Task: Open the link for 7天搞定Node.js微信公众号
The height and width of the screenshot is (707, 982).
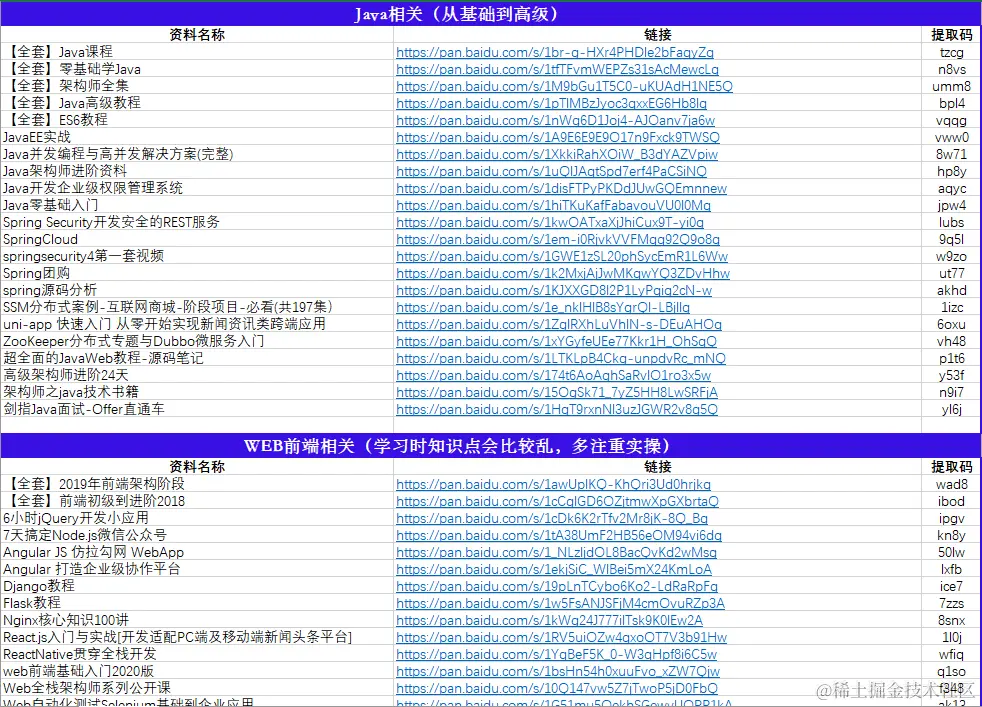Action: tap(559, 535)
